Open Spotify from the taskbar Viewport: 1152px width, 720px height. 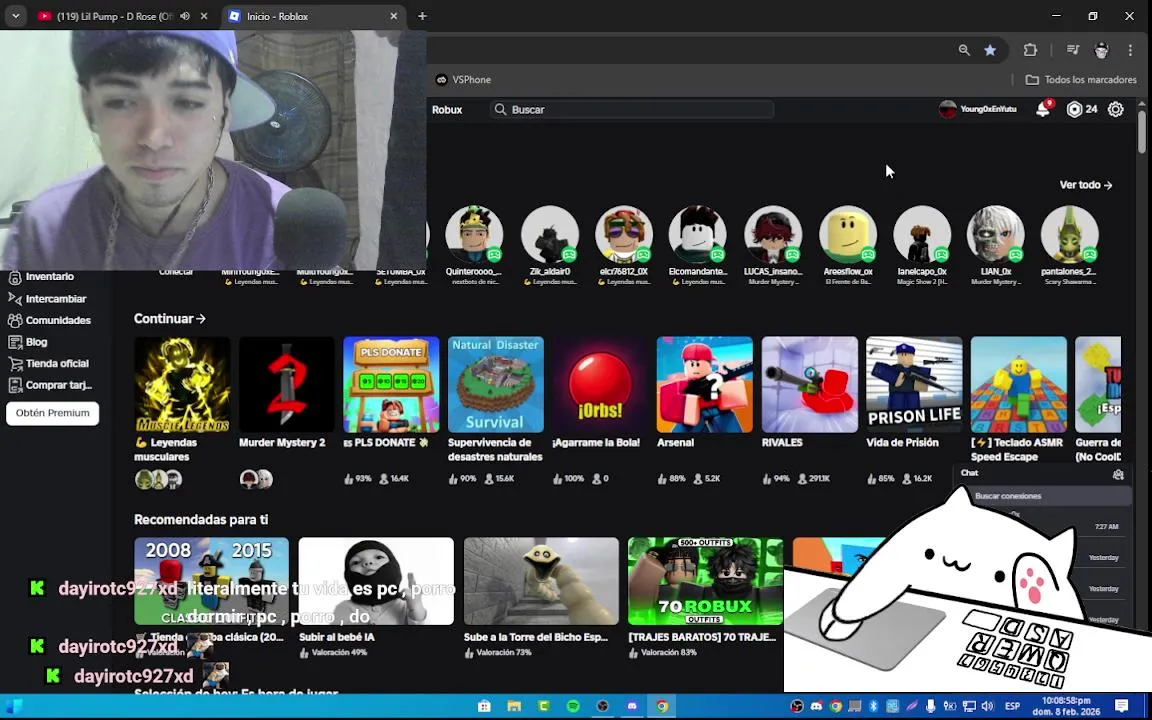573,707
